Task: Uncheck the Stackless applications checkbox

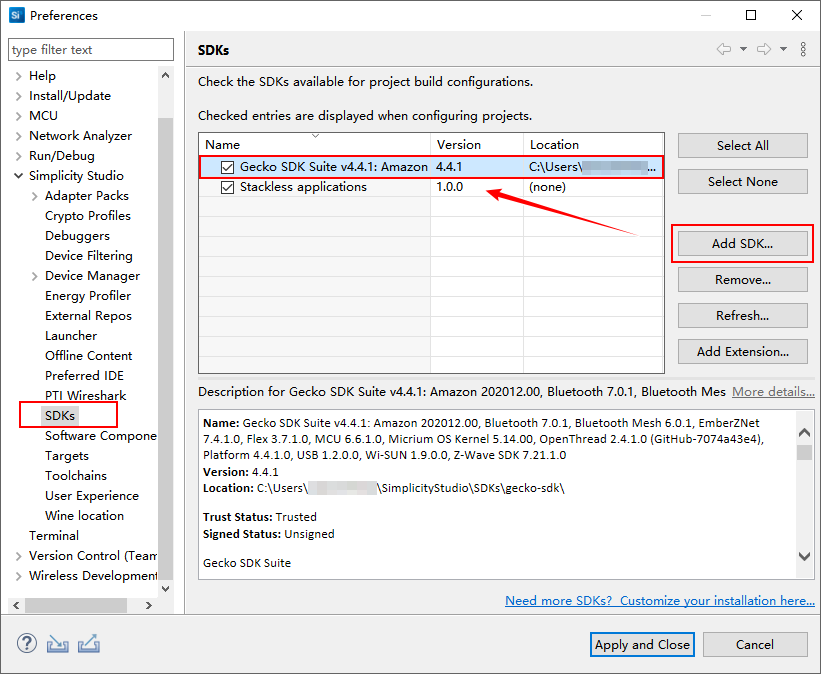Action: click(227, 187)
